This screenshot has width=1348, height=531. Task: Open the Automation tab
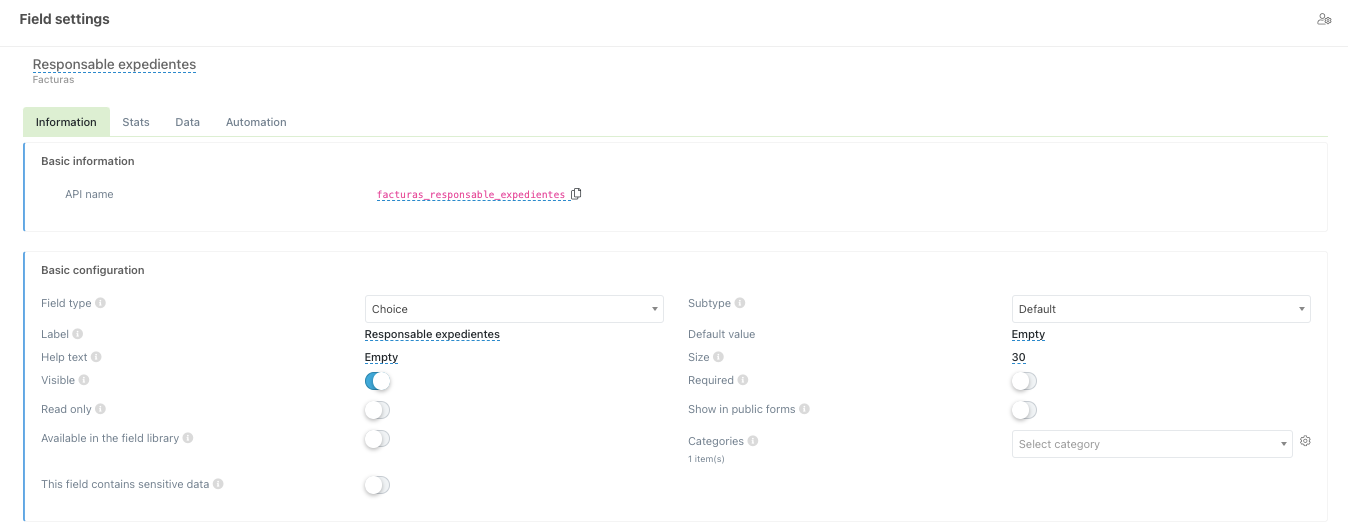[x=256, y=122]
